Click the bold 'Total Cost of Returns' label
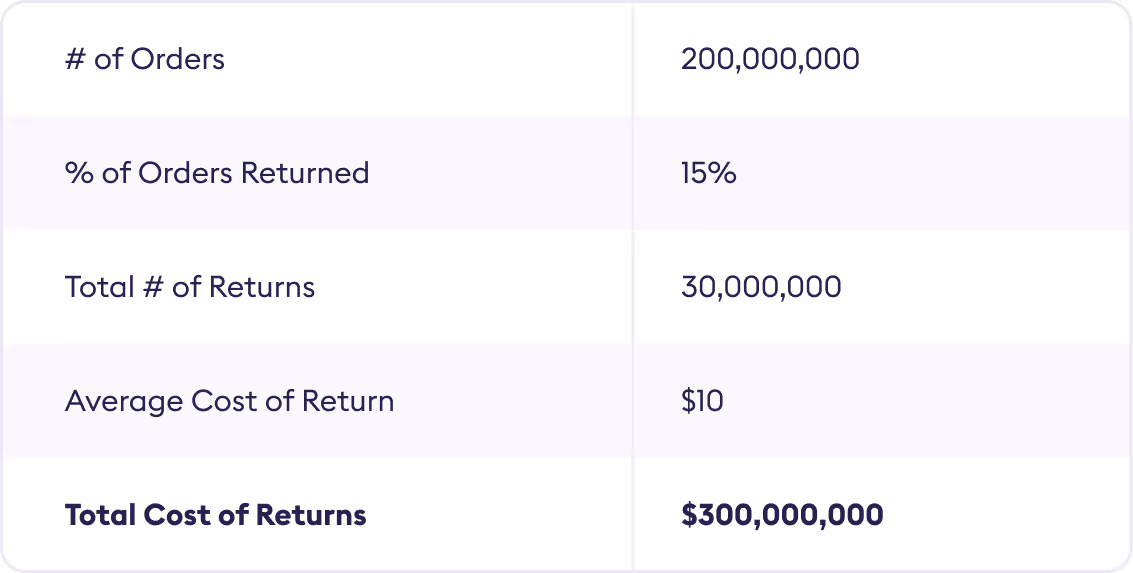Image resolution: width=1133 pixels, height=573 pixels. click(215, 515)
